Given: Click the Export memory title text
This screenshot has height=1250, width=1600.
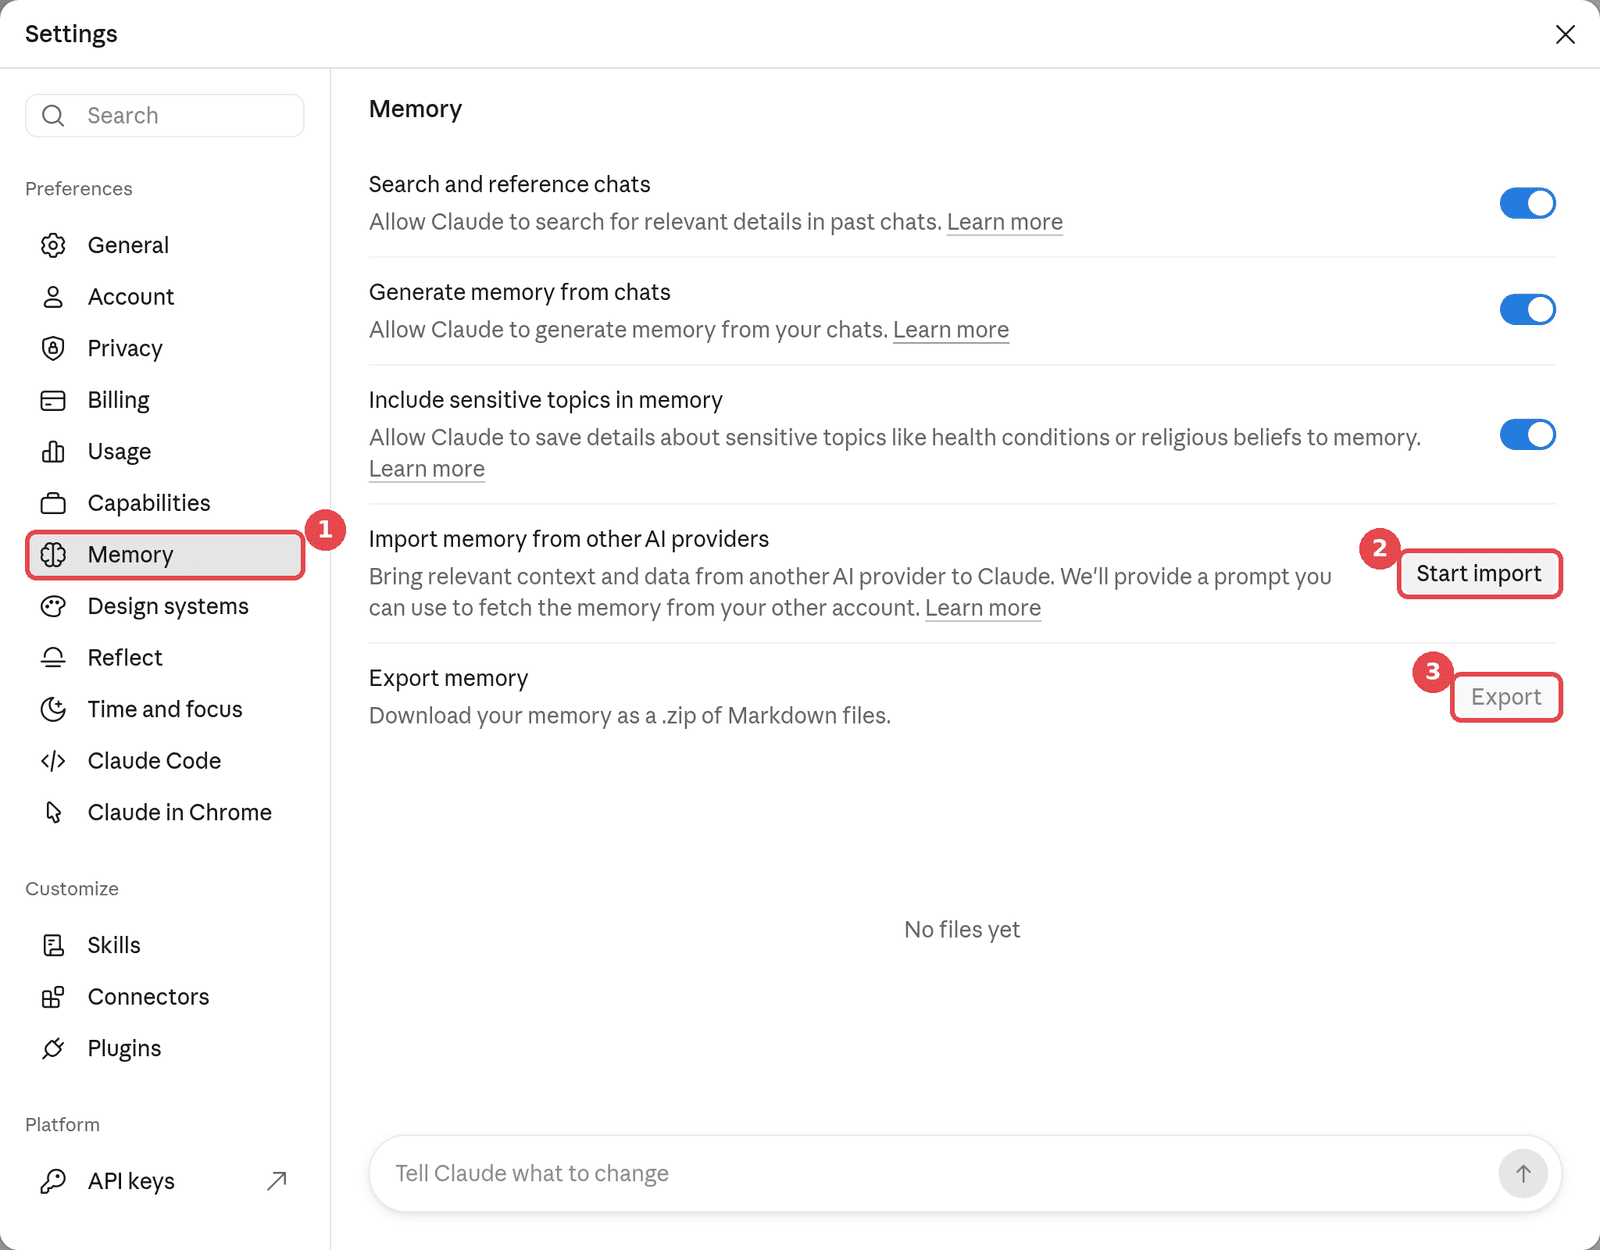Looking at the screenshot, I should [x=448, y=678].
